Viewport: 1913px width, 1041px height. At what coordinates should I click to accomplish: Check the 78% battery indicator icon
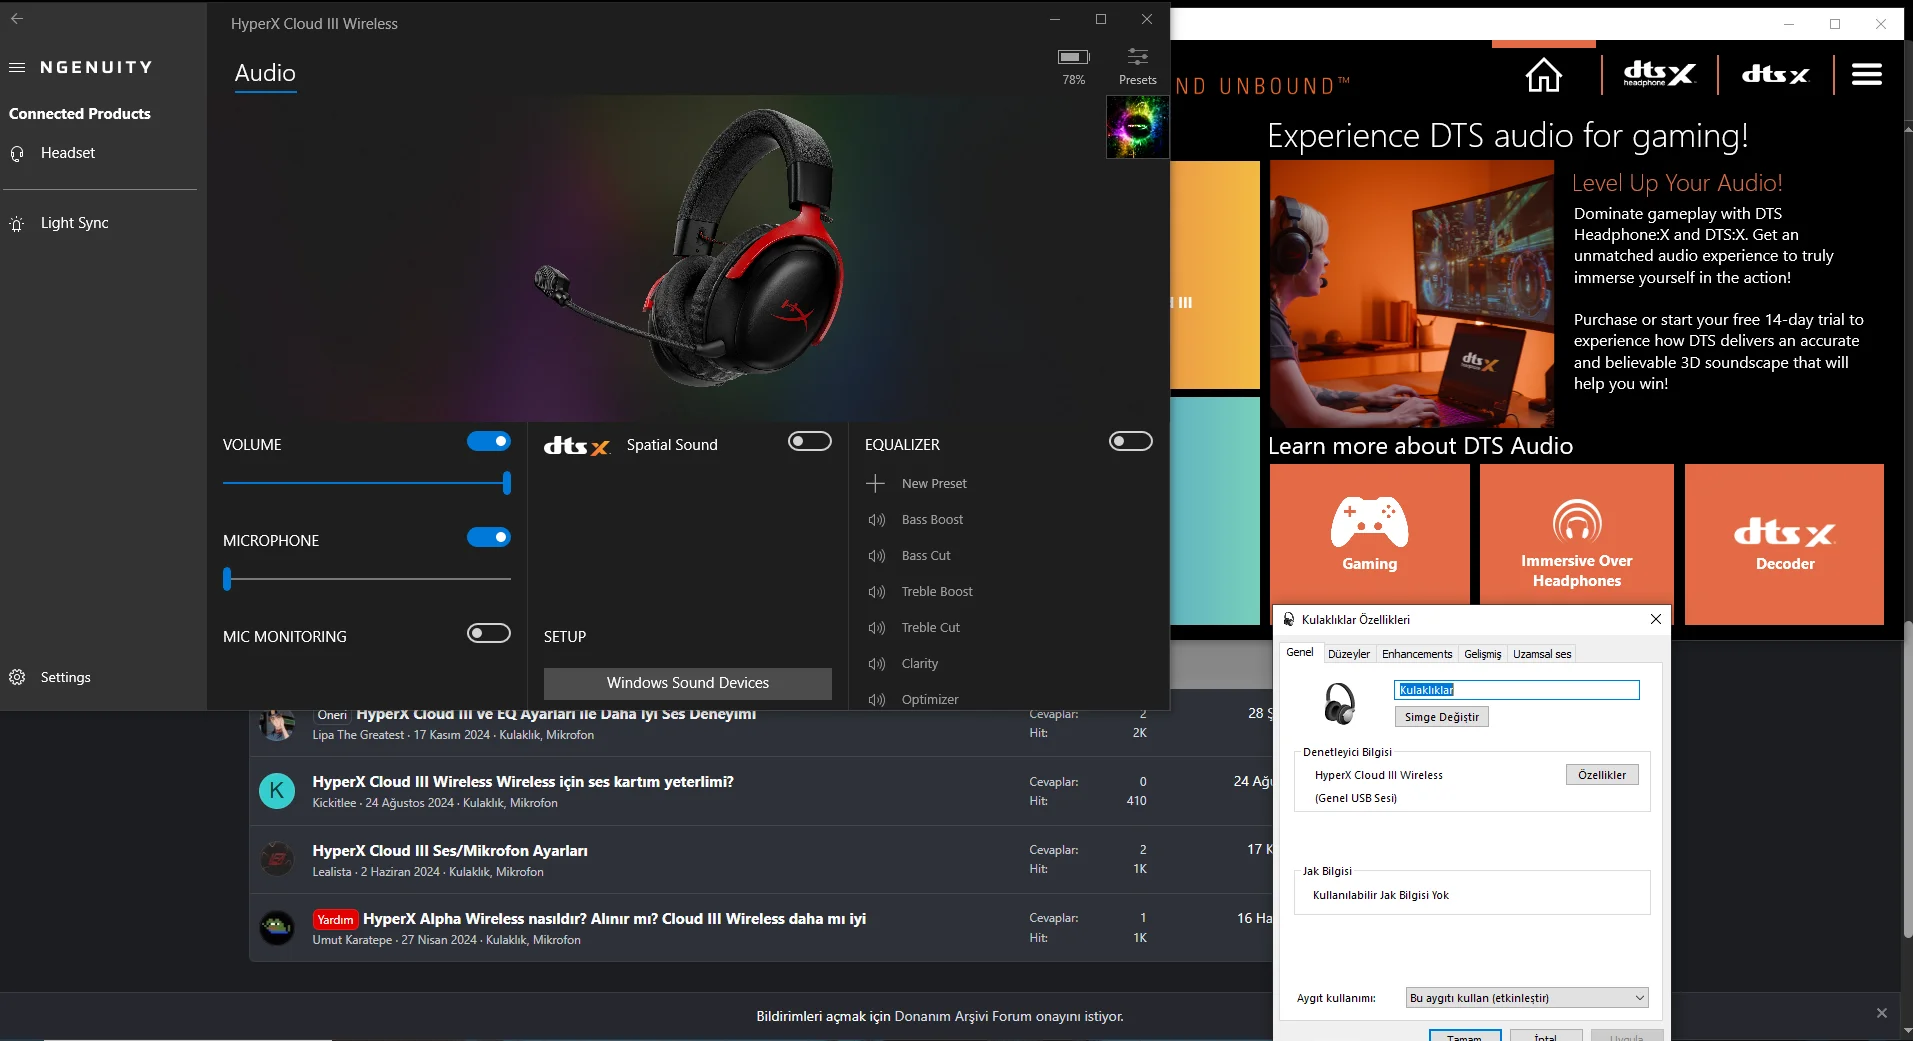click(x=1074, y=57)
